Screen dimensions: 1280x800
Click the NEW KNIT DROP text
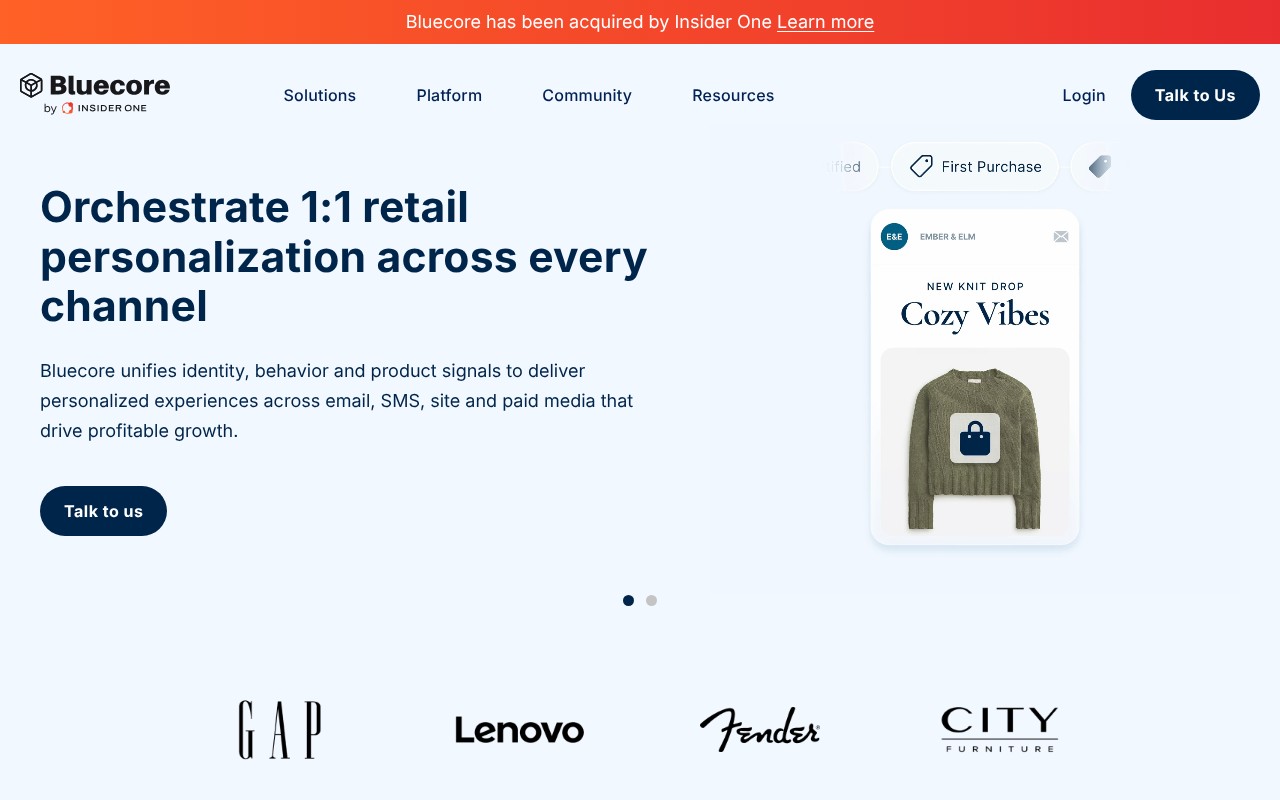(x=975, y=286)
